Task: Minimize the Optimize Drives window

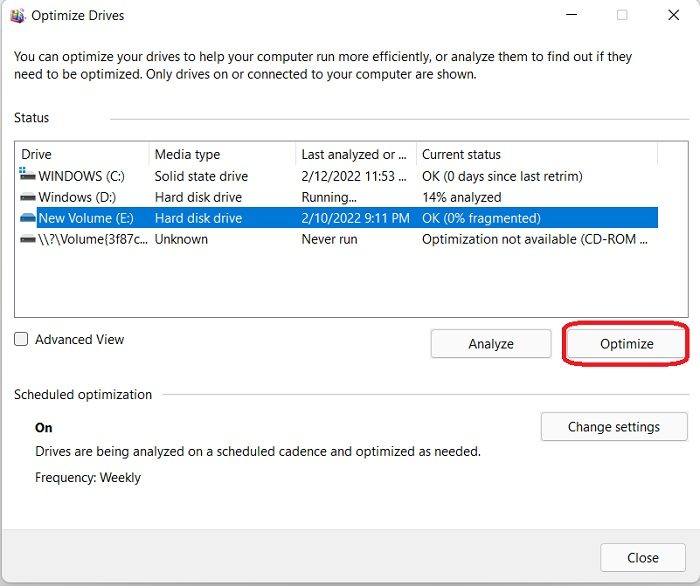Action: pyautogui.click(x=571, y=16)
